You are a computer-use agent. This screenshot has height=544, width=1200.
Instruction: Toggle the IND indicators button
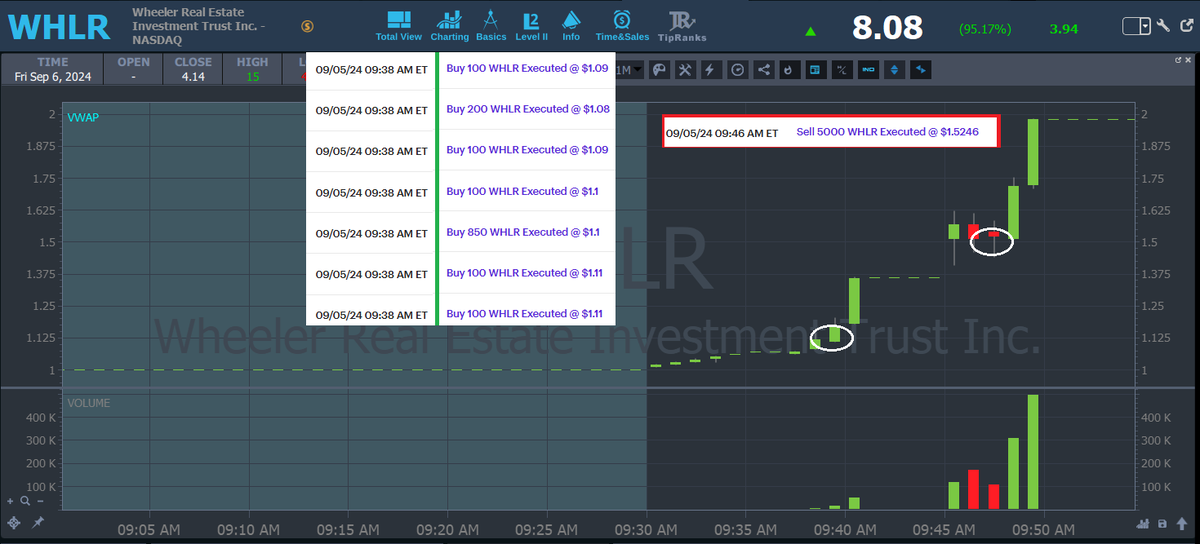[x=868, y=70]
